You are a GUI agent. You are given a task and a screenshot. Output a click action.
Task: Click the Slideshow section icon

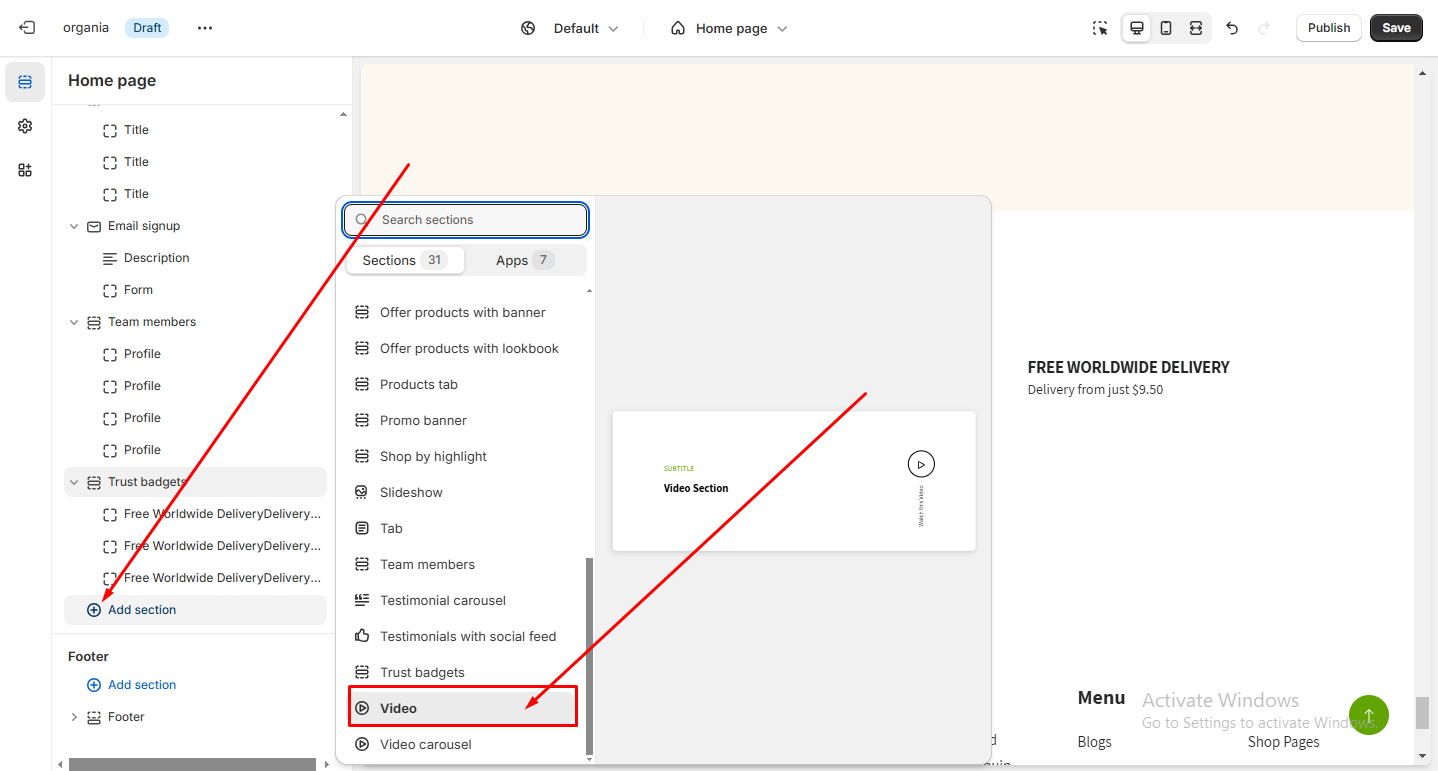(362, 492)
